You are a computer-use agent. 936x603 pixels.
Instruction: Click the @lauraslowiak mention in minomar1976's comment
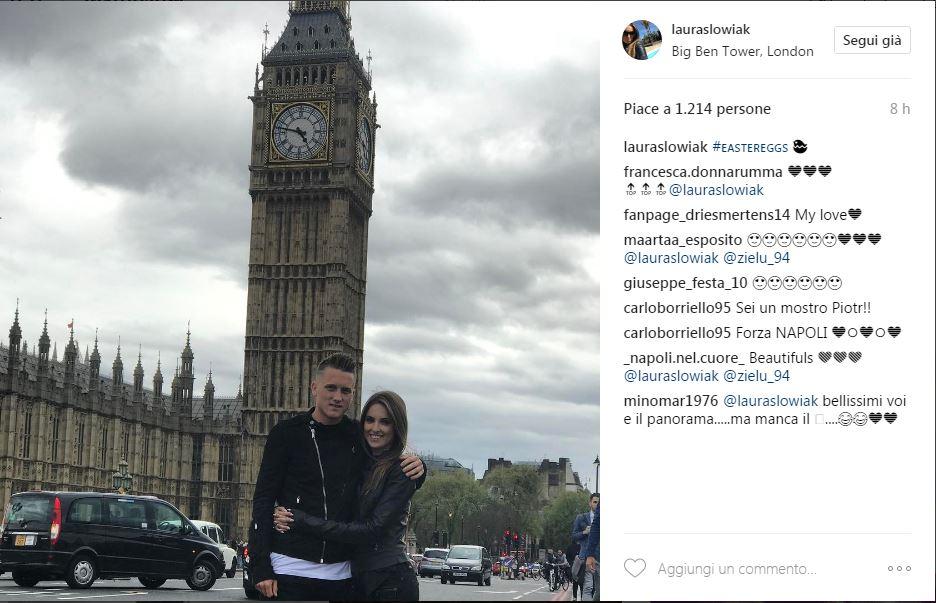pos(770,401)
